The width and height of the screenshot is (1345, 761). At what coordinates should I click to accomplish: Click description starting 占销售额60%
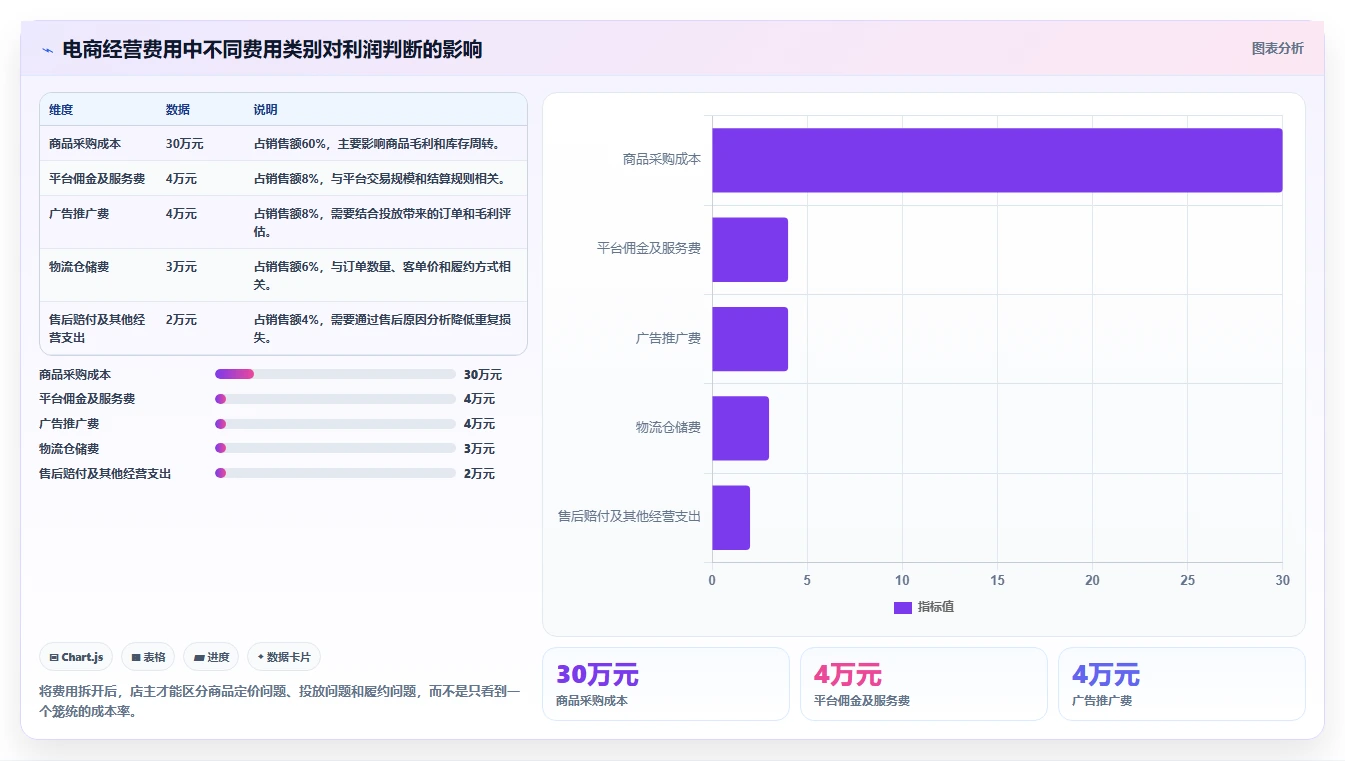(377, 144)
